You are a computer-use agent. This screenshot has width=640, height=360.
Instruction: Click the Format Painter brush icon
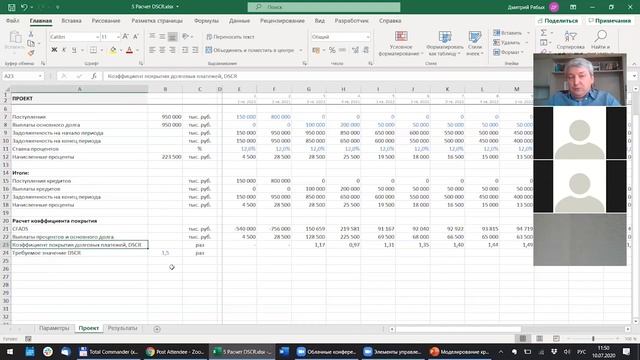pyautogui.click(x=31, y=53)
